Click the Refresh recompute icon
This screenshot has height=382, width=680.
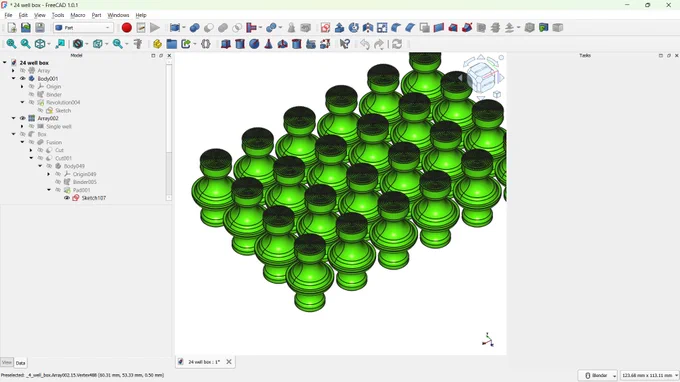pos(397,44)
